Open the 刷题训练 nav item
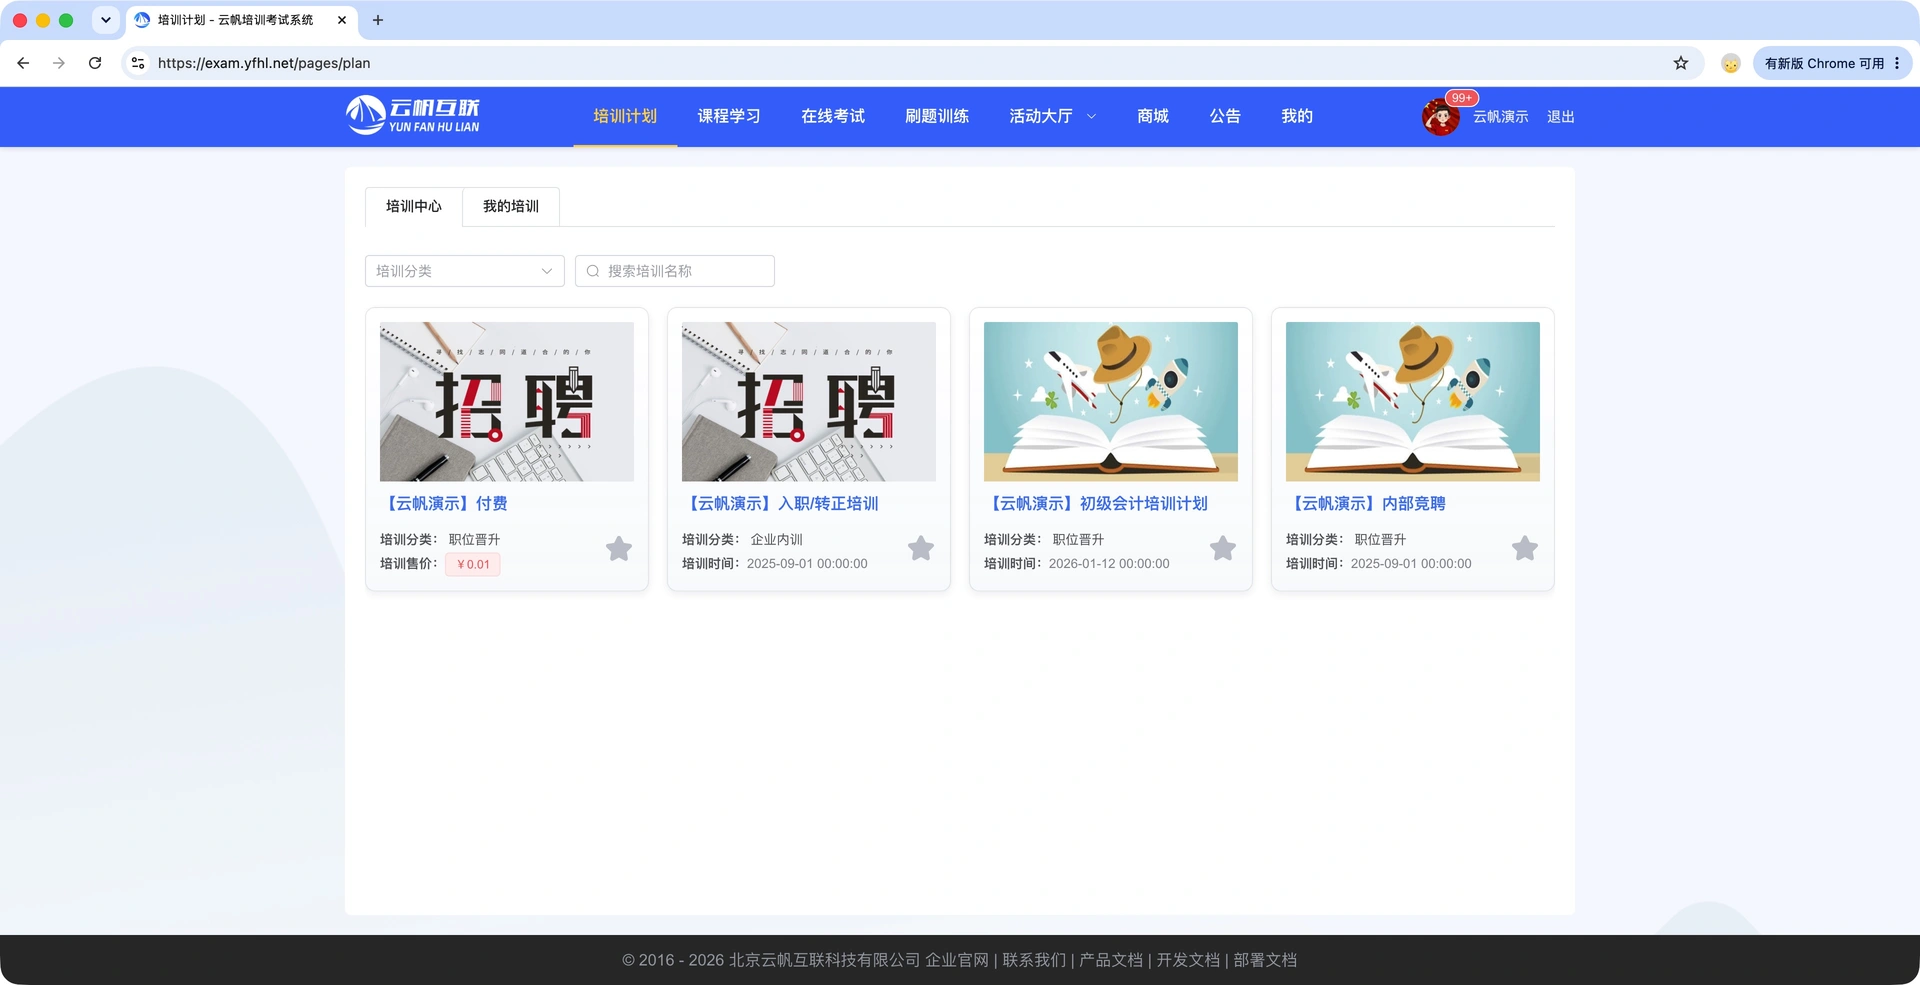The height and width of the screenshot is (985, 1920). (x=937, y=116)
